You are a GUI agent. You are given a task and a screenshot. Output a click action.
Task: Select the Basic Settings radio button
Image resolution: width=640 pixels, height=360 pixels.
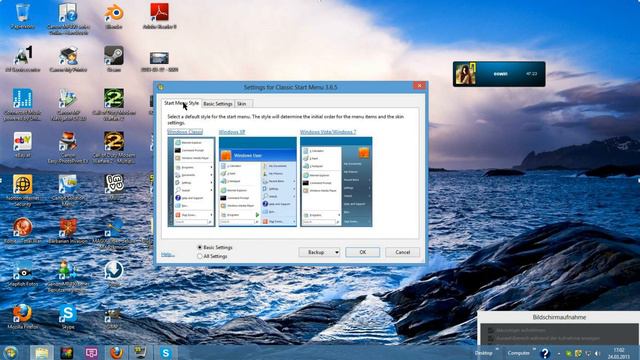200,247
